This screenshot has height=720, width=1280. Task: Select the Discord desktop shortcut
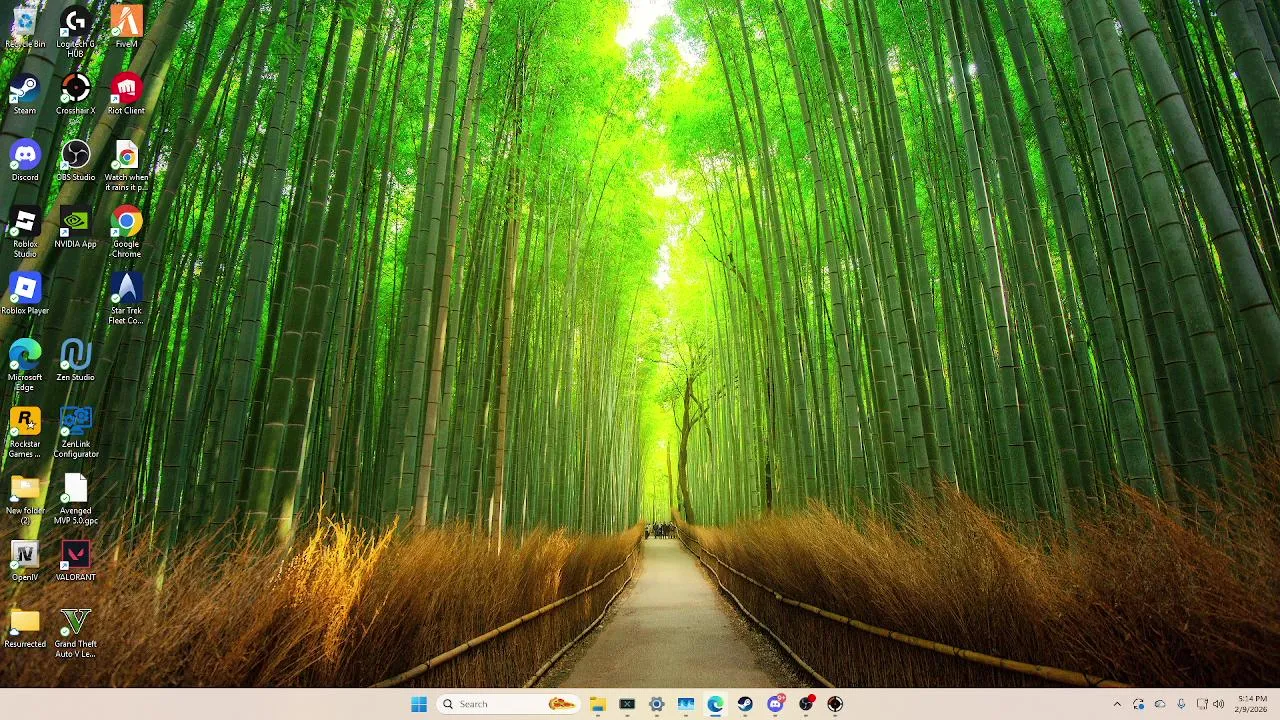click(x=25, y=161)
